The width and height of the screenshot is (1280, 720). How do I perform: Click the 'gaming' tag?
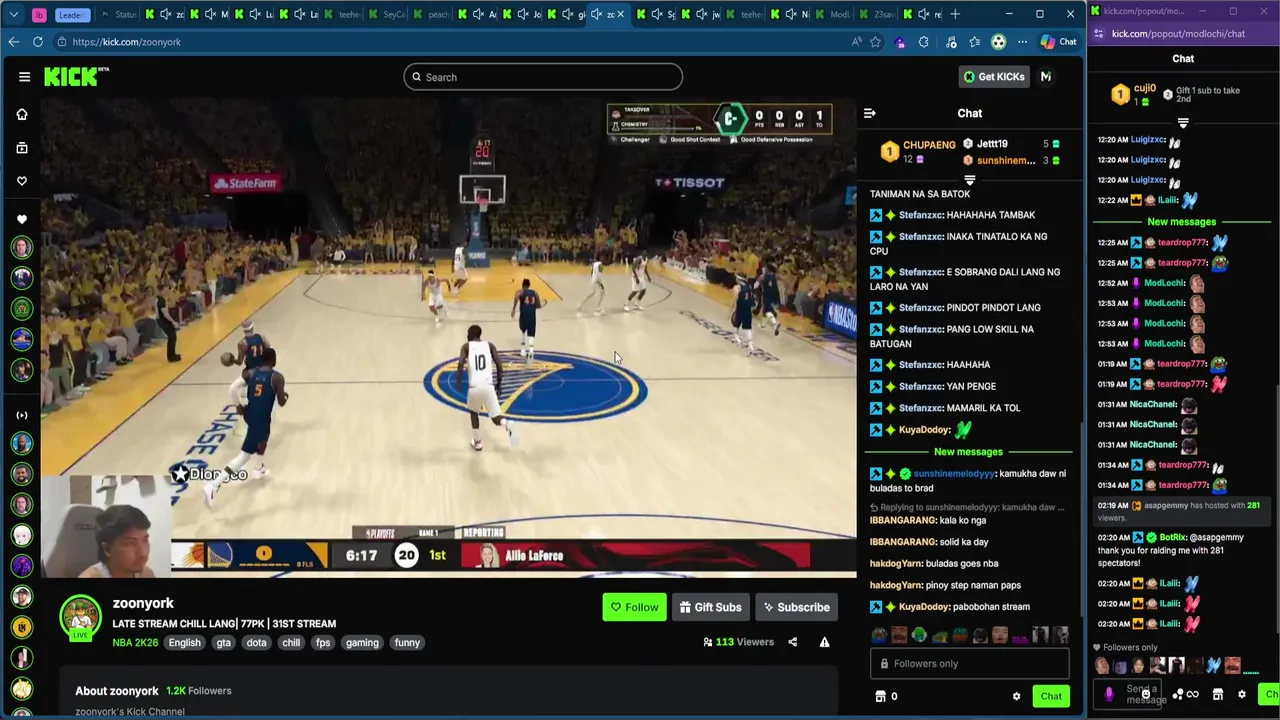(362, 642)
